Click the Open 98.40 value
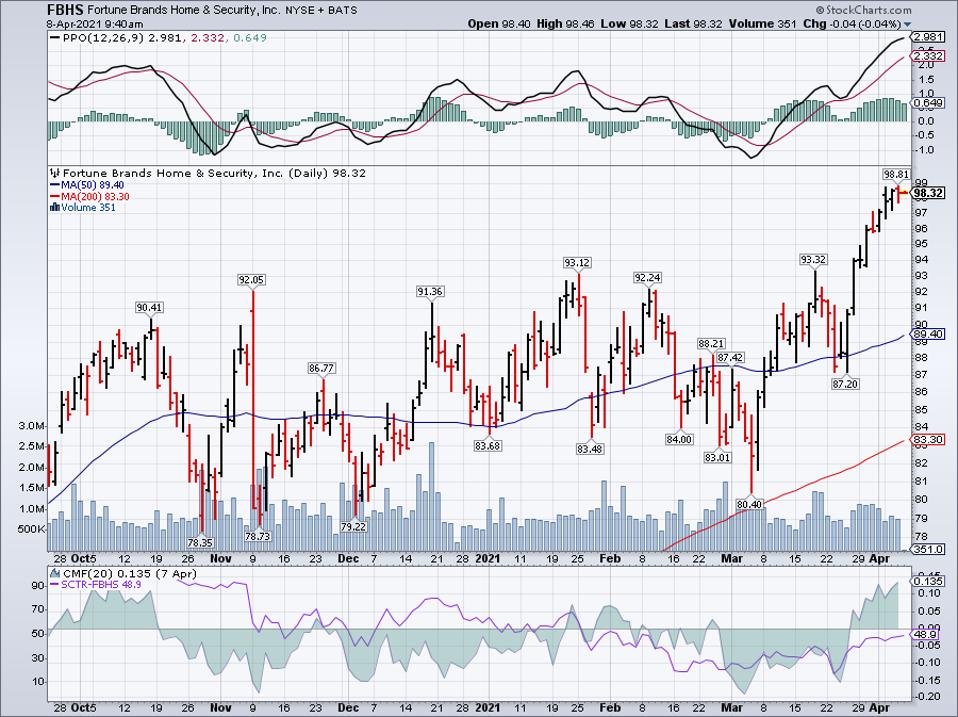 pyautogui.click(x=499, y=24)
